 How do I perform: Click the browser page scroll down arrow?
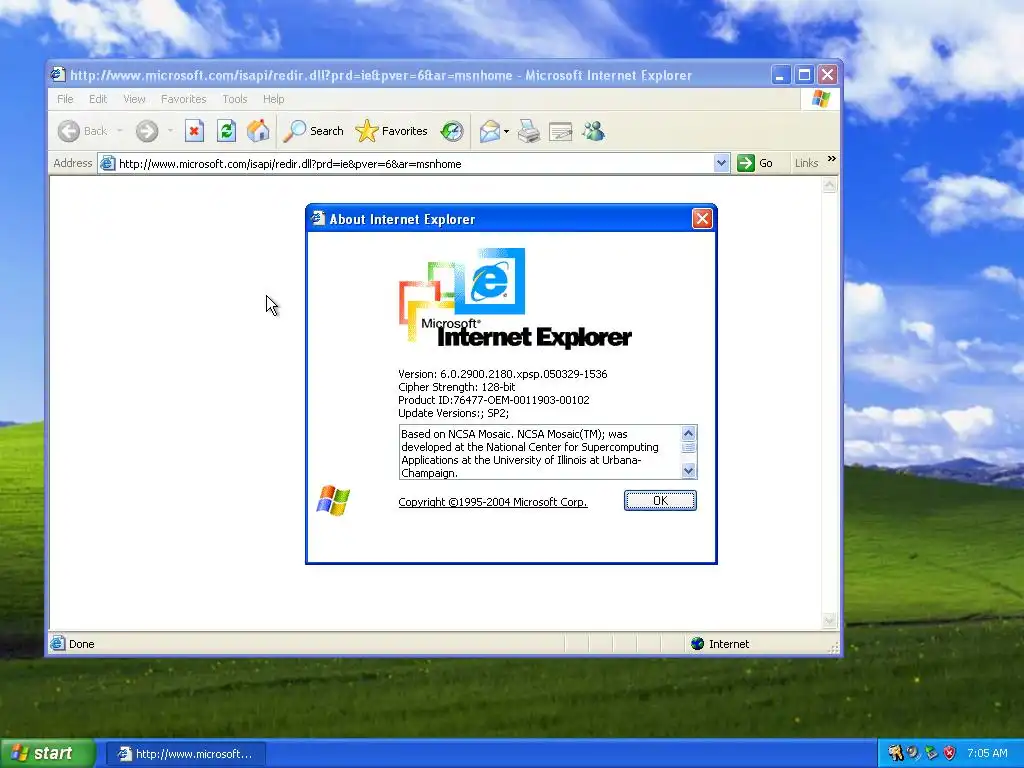click(829, 620)
